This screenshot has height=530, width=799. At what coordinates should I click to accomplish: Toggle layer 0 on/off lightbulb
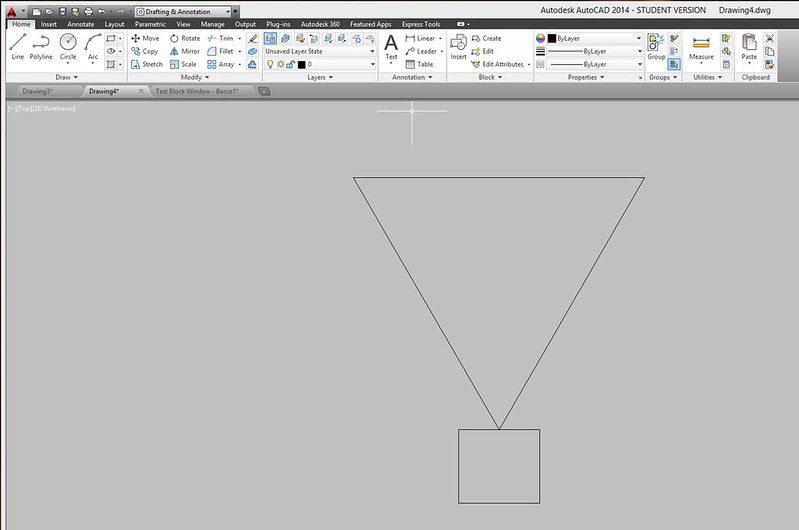pyautogui.click(x=270, y=64)
